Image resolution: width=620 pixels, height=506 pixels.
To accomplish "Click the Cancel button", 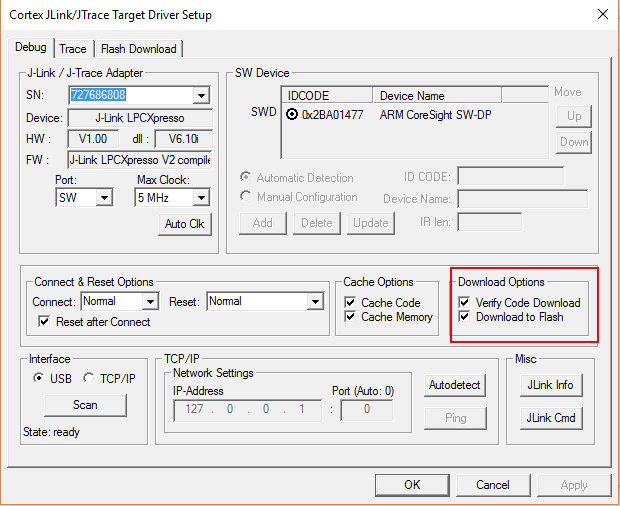I will pyautogui.click(x=493, y=485).
